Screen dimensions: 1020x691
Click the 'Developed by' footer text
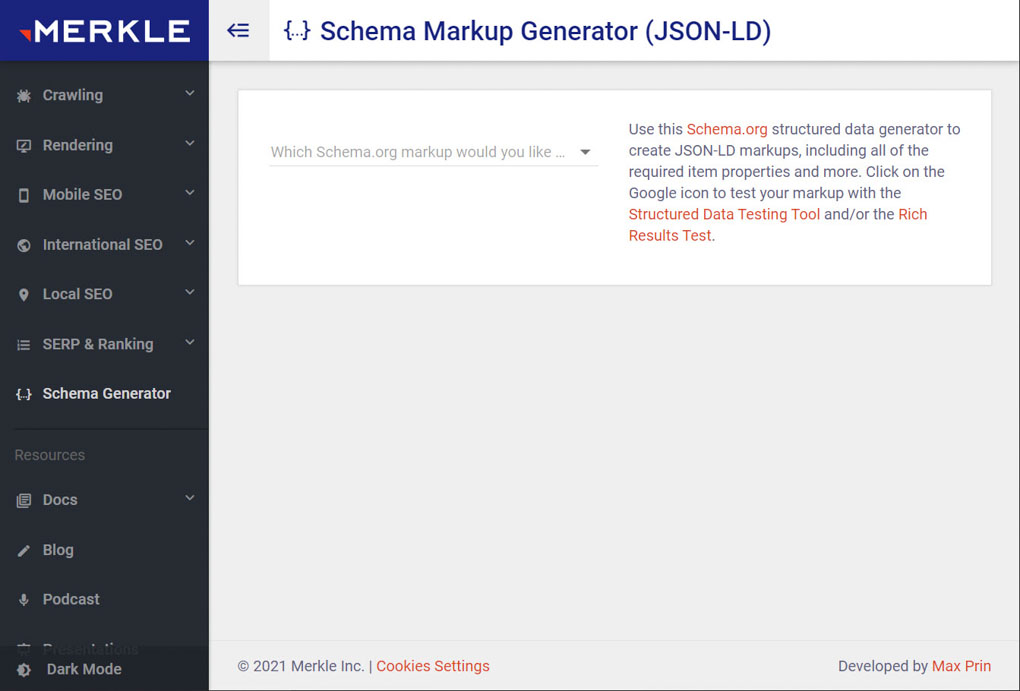(883, 666)
